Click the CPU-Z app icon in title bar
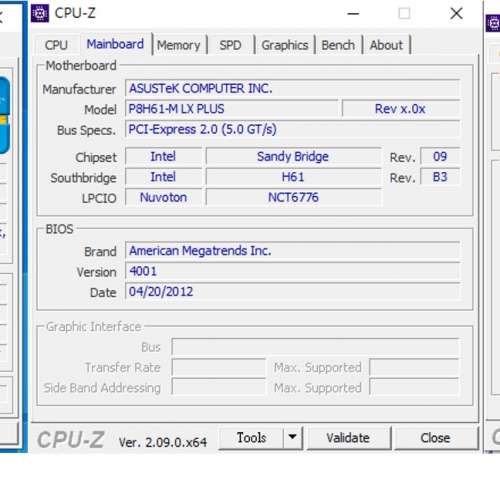 (x=40, y=14)
